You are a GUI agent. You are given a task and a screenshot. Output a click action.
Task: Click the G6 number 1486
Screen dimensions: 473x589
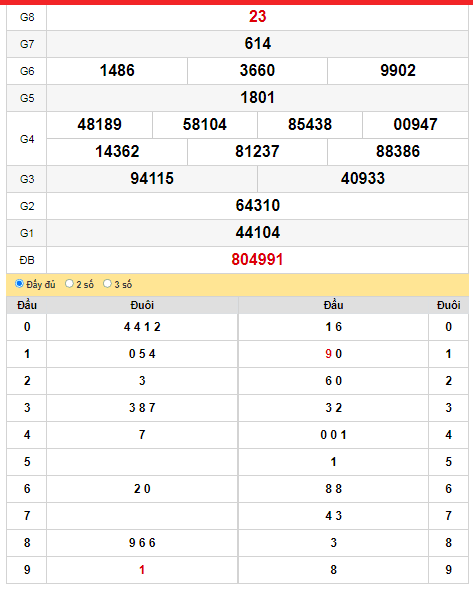117,71
